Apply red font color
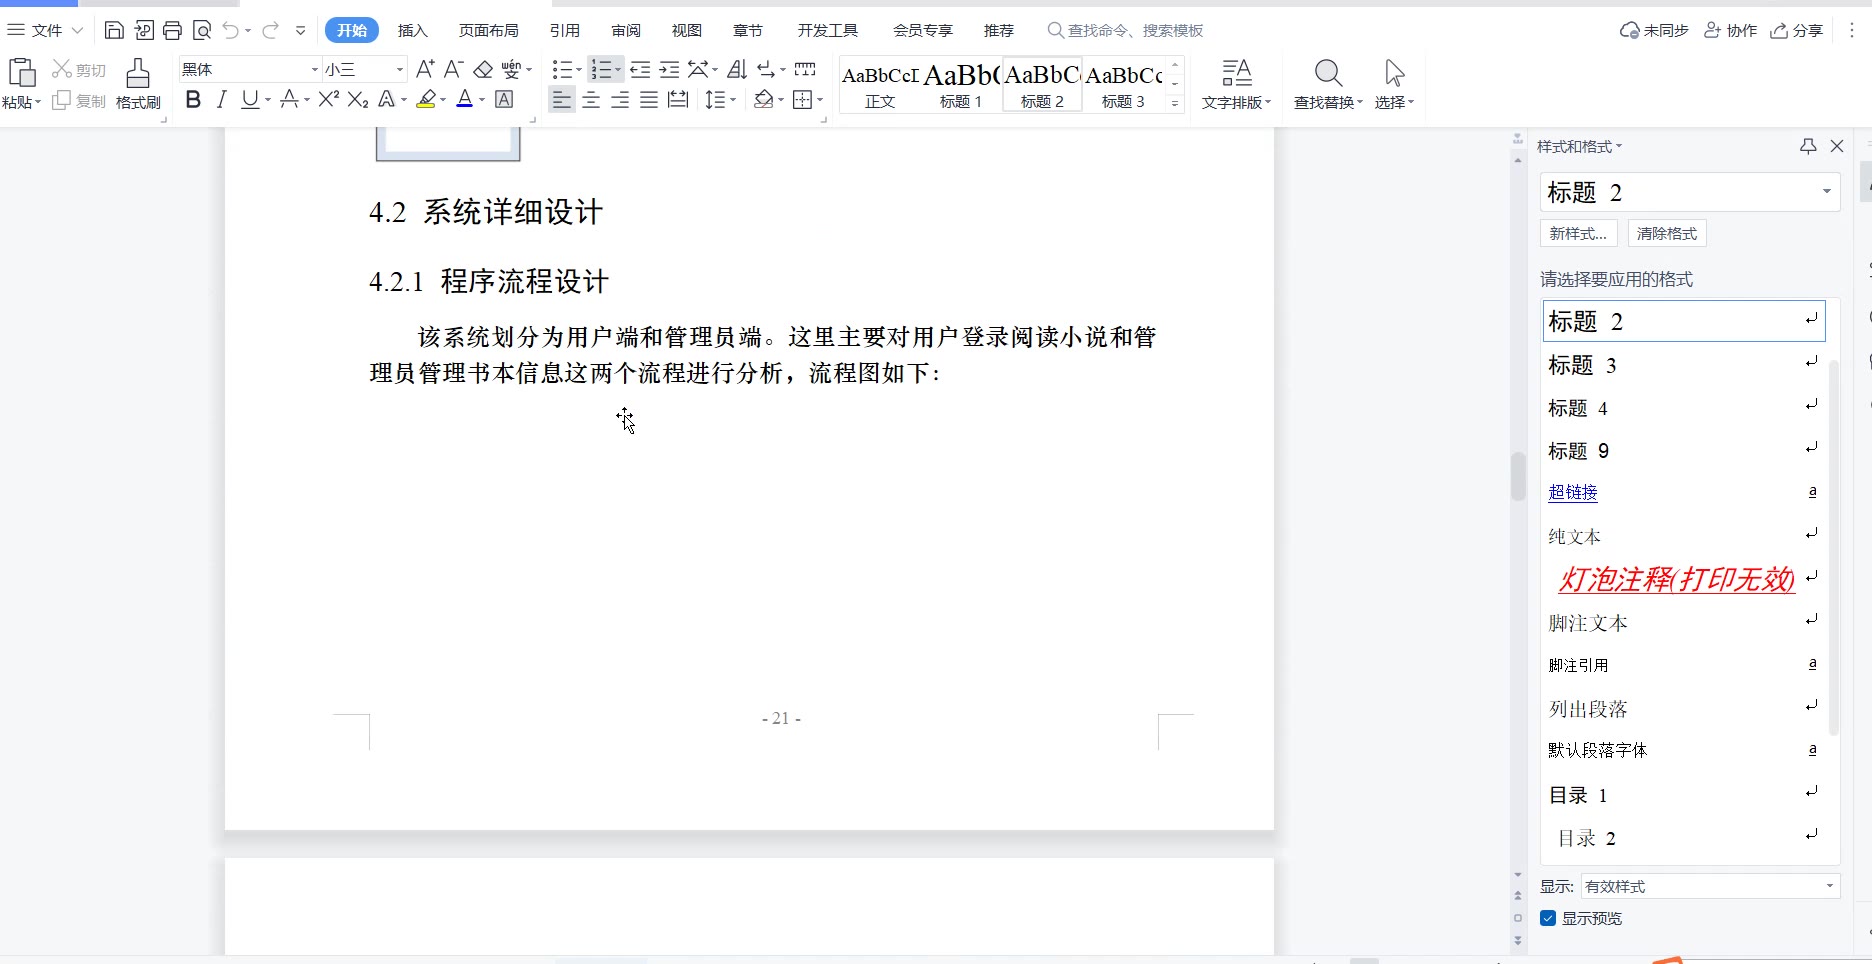Screen dimensions: 1872x964 [x=465, y=100]
